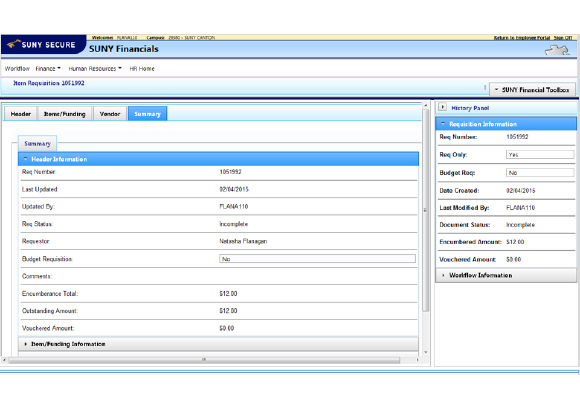Click the Req Only Yes field
580x410 pixels.
tap(540, 155)
